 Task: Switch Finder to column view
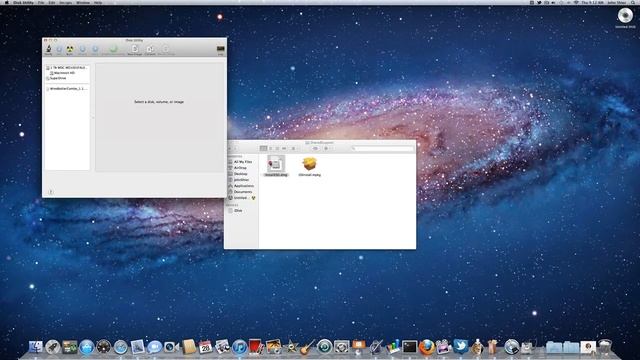[x=277, y=148]
